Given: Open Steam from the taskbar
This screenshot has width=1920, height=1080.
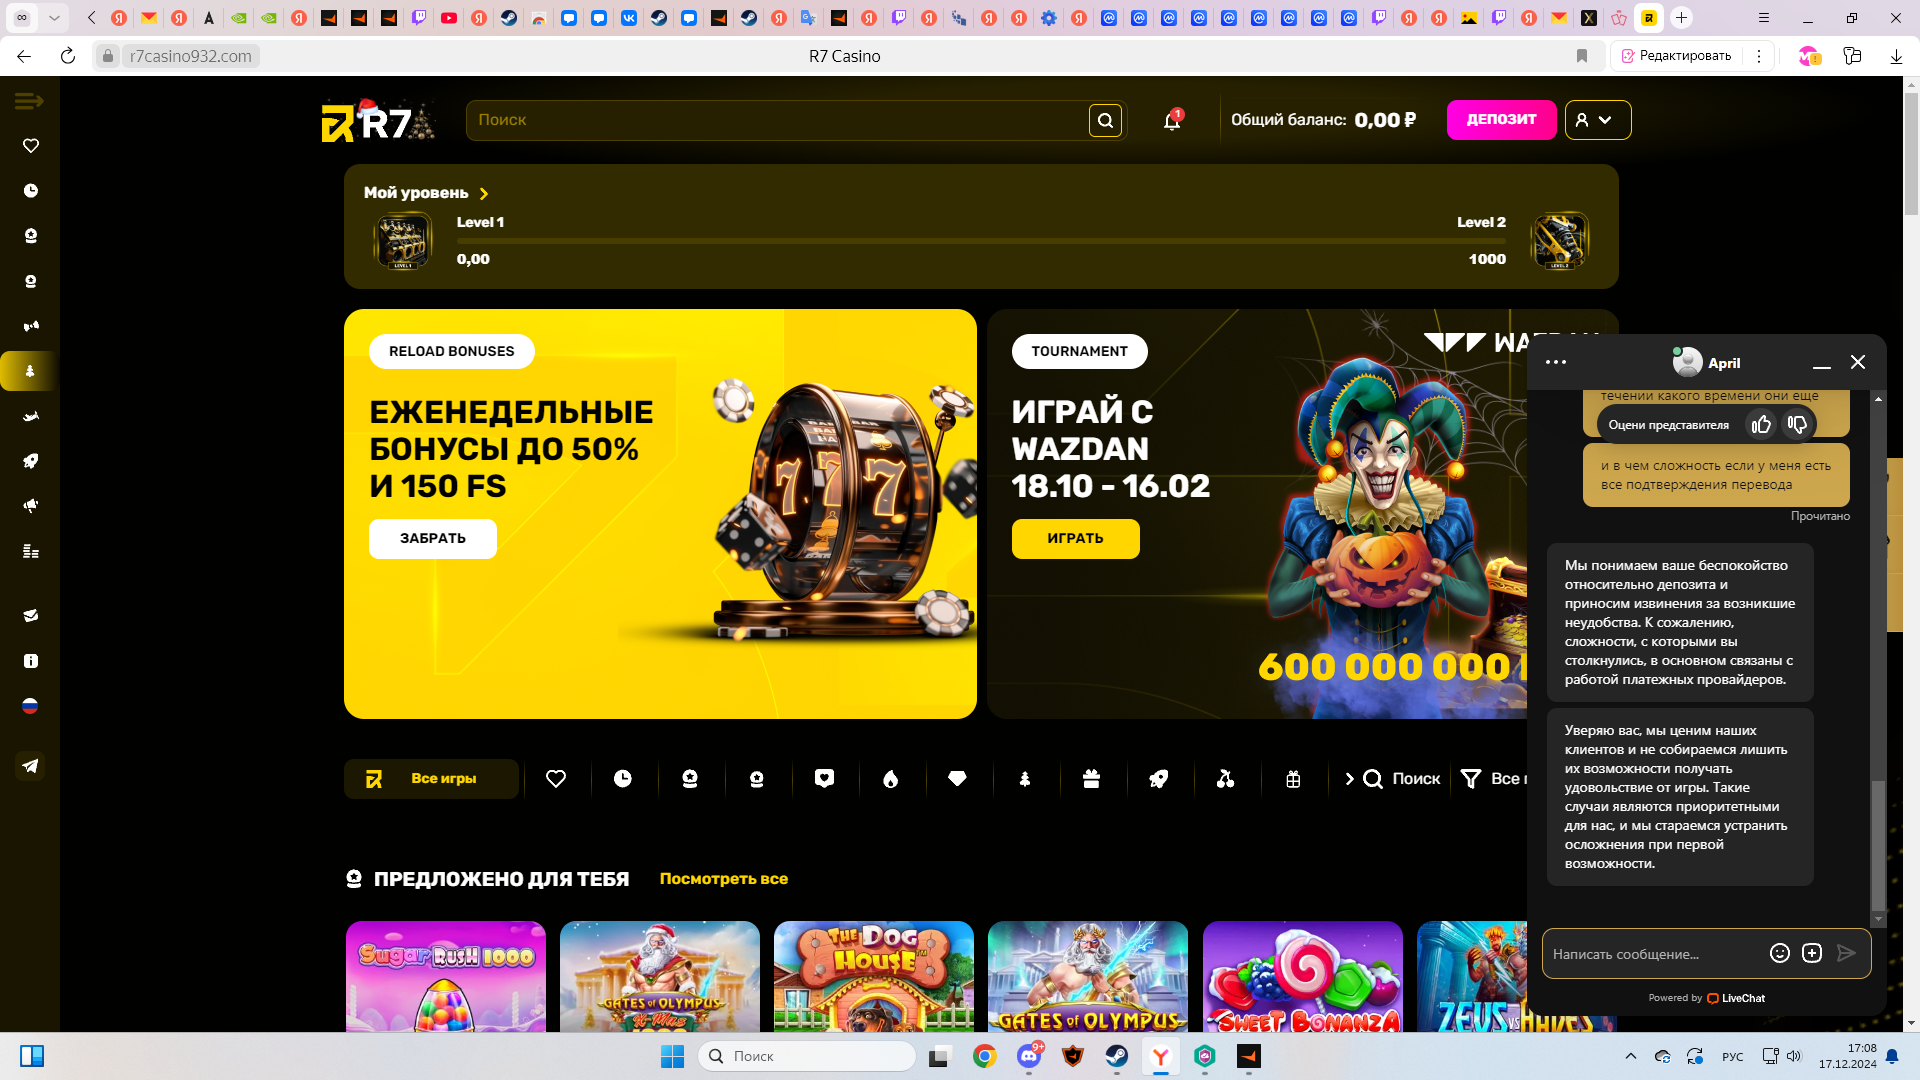Looking at the screenshot, I should point(1116,1056).
